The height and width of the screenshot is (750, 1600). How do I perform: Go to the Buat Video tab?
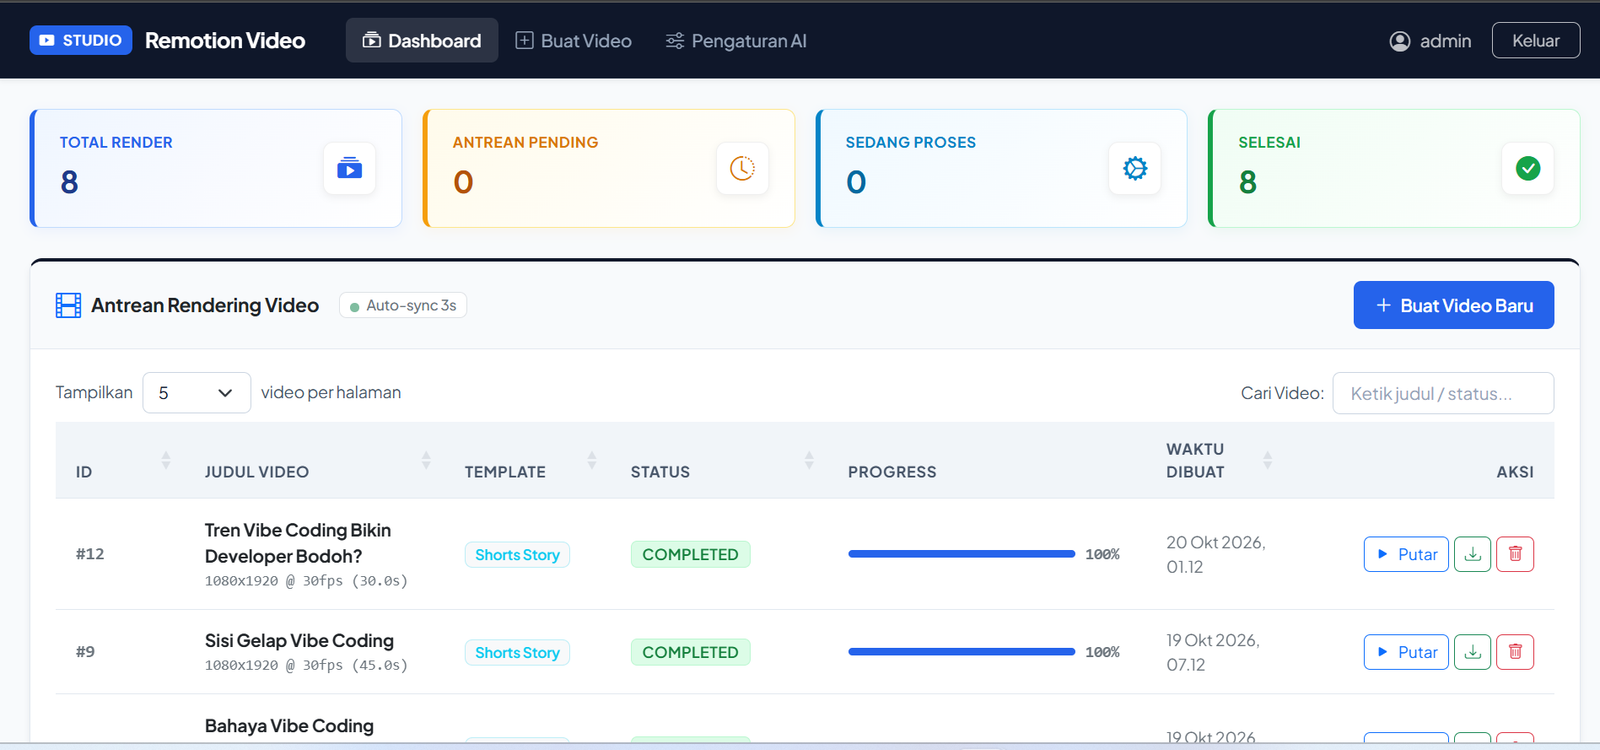pyautogui.click(x=574, y=40)
